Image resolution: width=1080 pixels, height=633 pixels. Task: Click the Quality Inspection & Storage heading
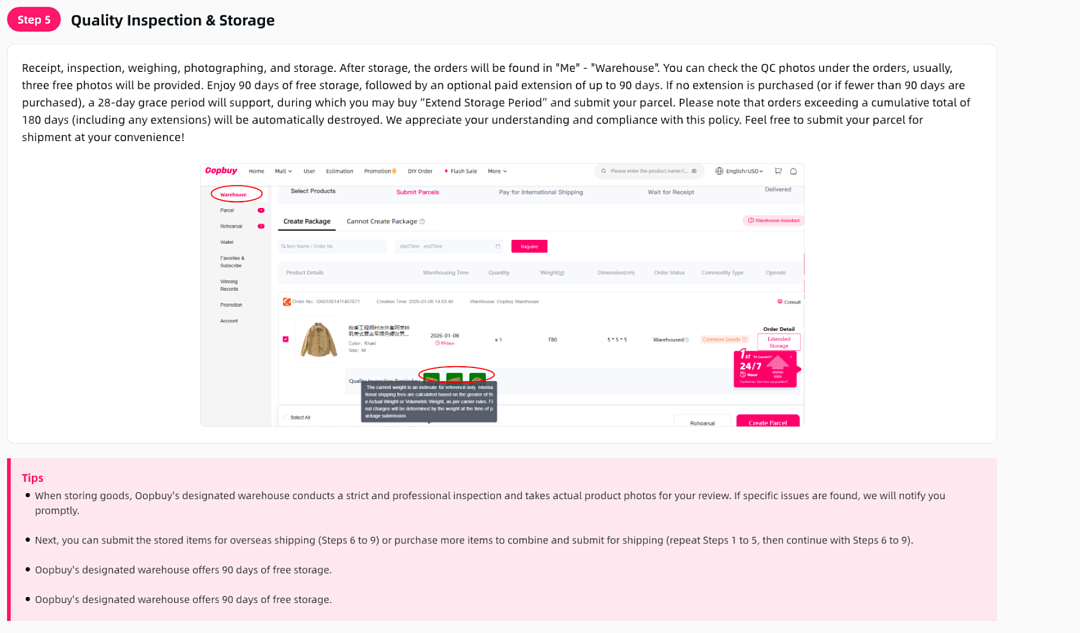[x=173, y=20]
